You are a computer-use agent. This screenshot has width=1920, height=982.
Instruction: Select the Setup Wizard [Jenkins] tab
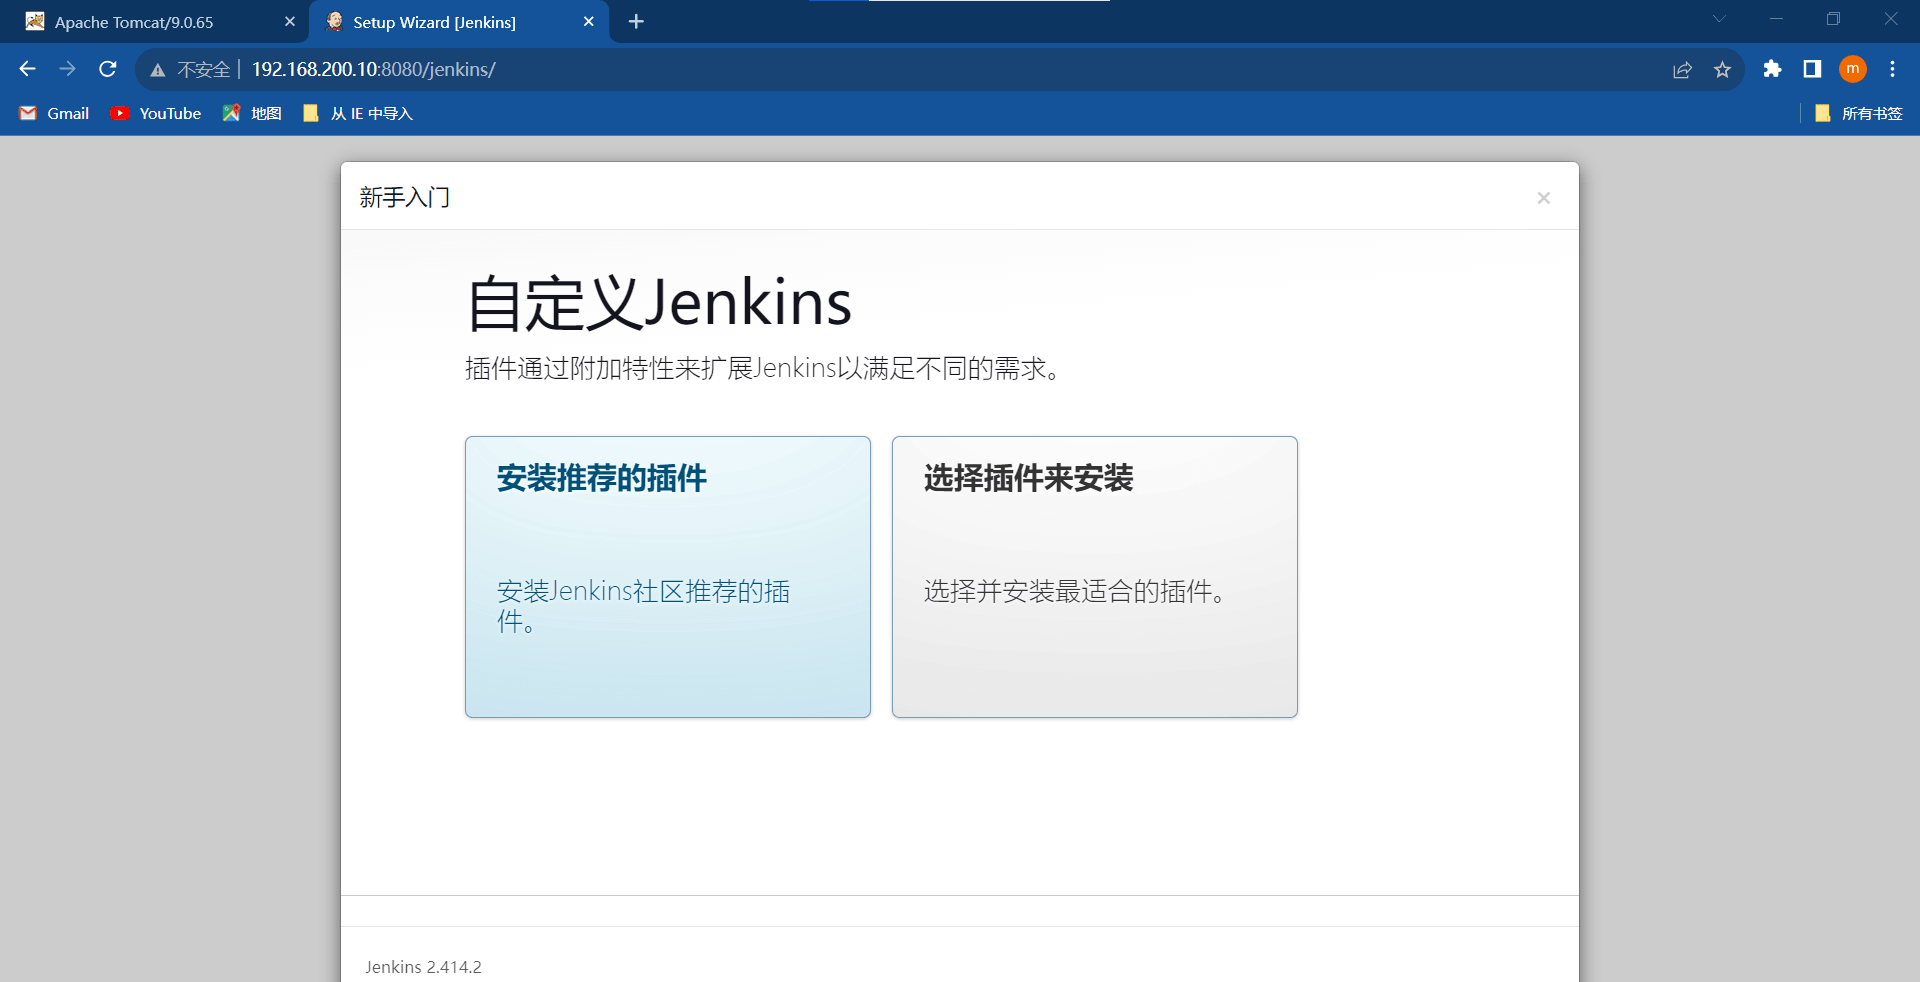[x=460, y=22]
